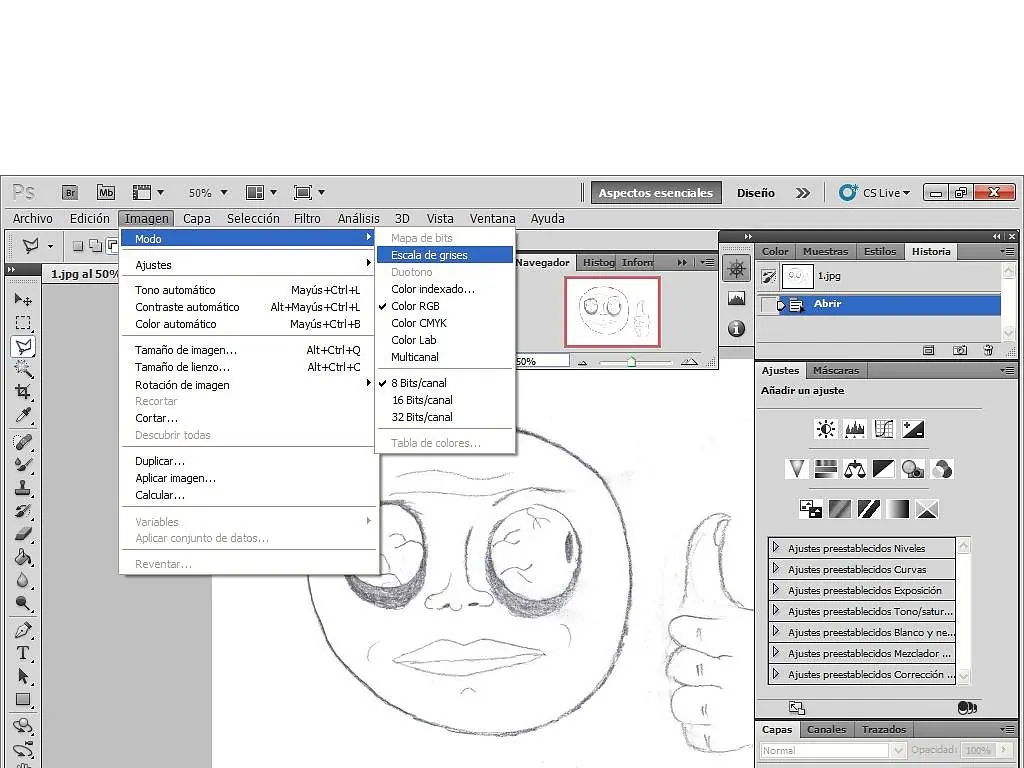
Task: Select the Rectangle shape tool
Action: (x=23, y=699)
